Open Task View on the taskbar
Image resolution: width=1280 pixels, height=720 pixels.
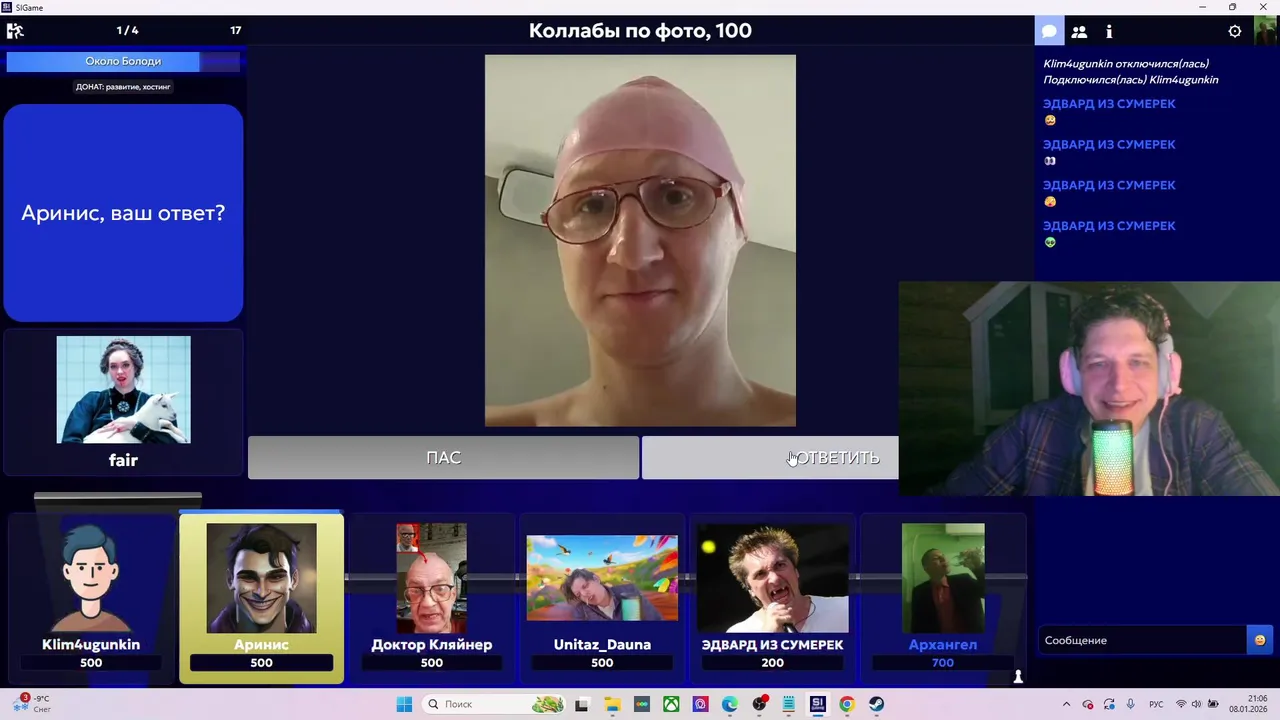[x=582, y=704]
